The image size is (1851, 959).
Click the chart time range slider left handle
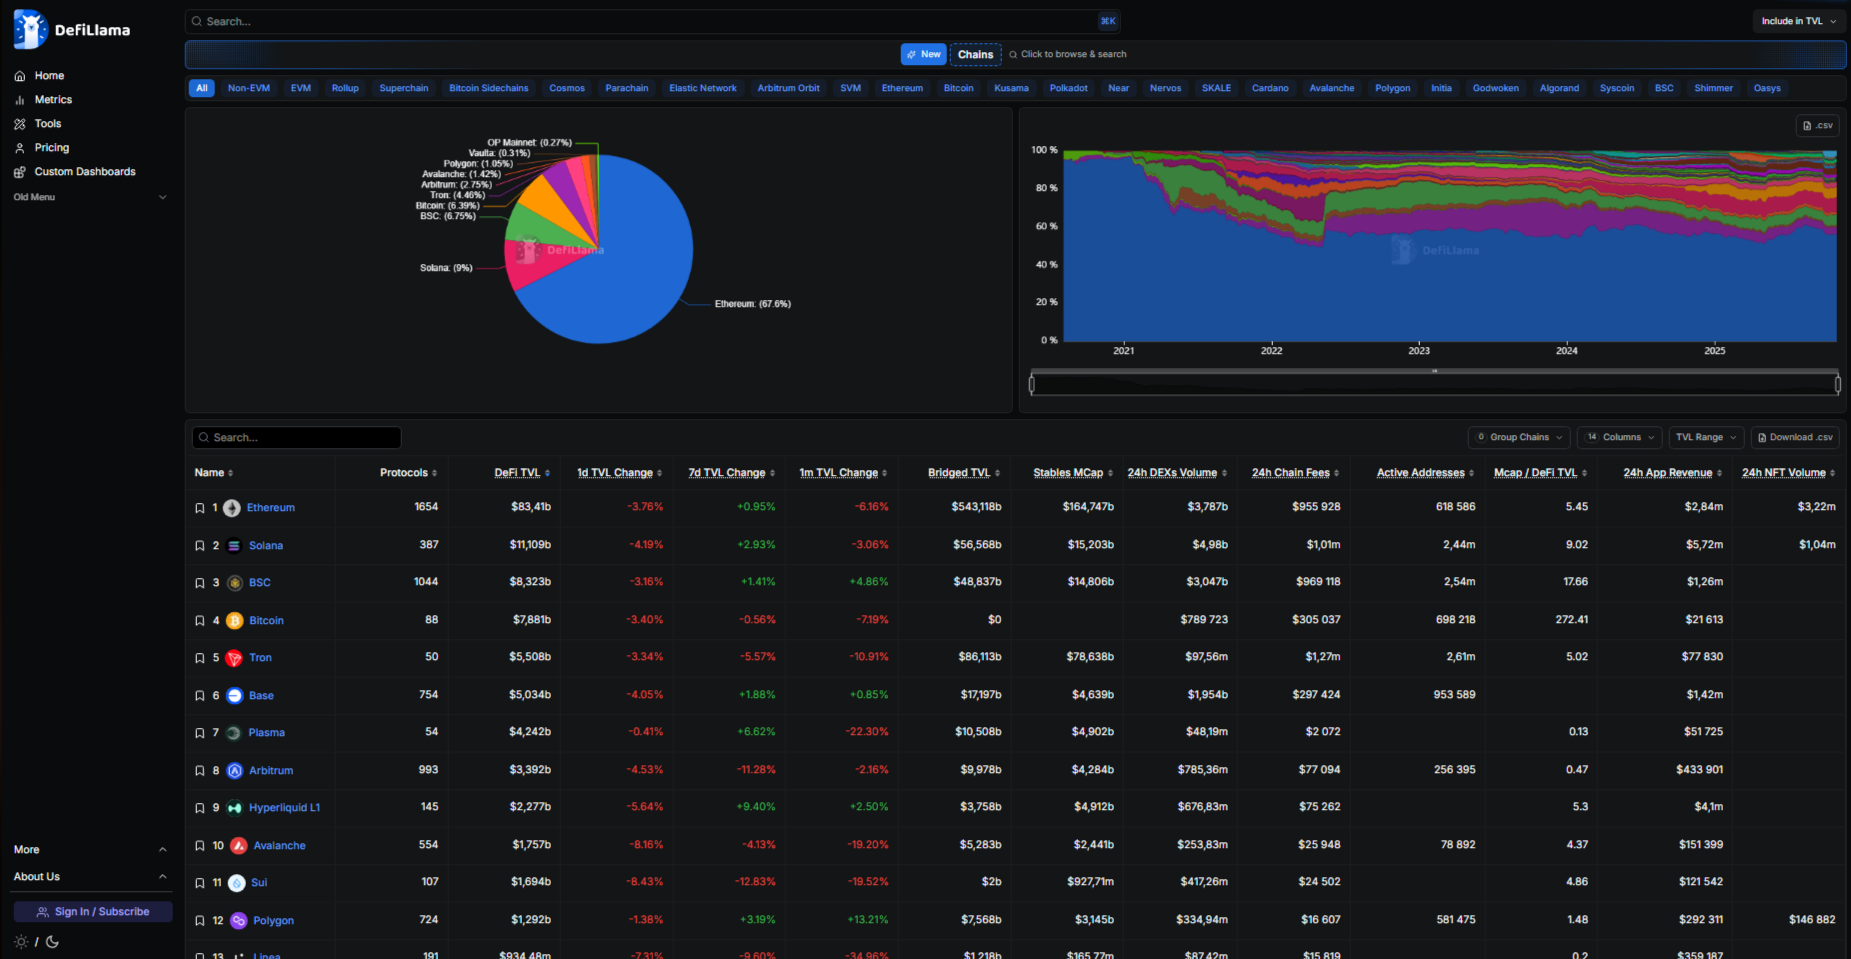[1032, 384]
